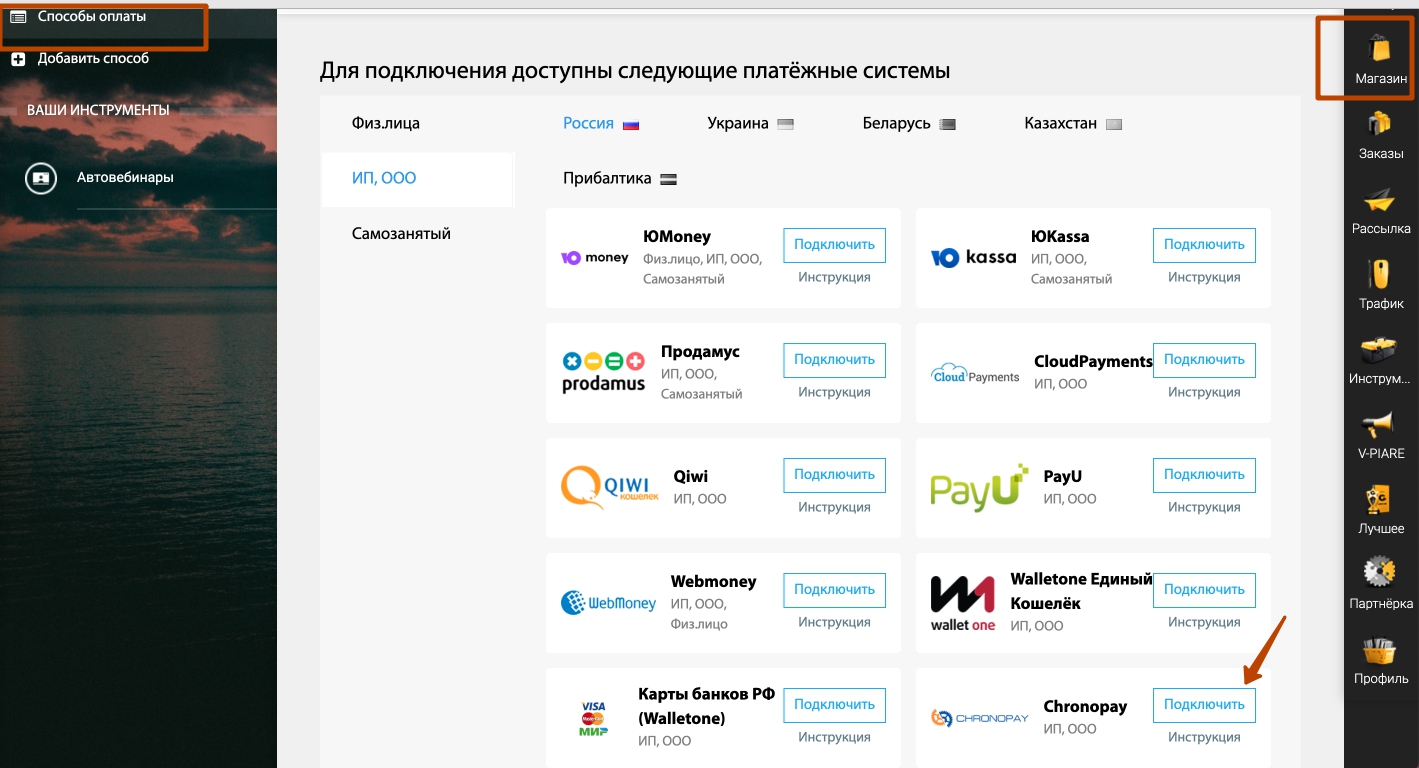
Task: Open the Инструменты toolbox icon
Action: pos(1380,350)
